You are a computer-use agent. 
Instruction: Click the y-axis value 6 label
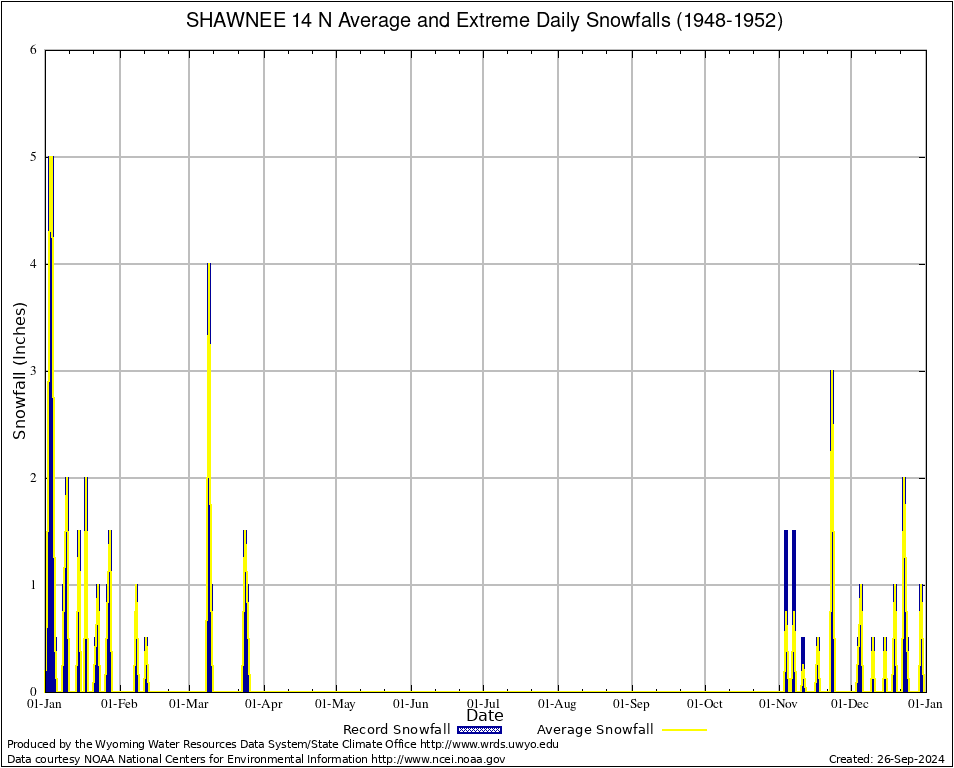click(33, 50)
